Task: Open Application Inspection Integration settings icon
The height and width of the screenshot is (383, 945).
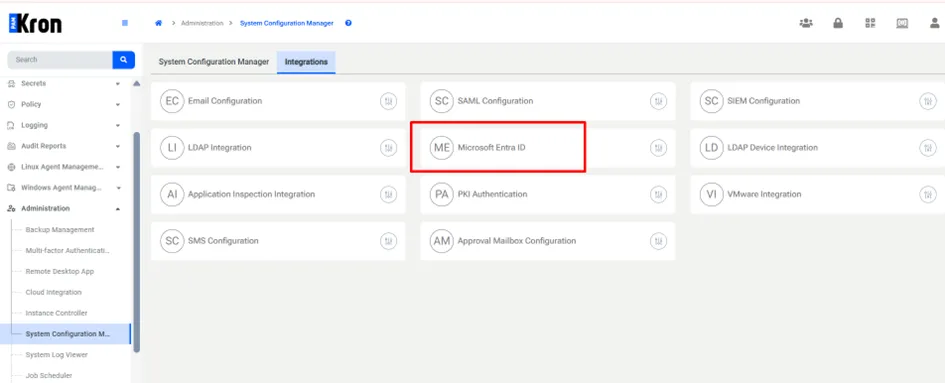Action: click(x=388, y=194)
